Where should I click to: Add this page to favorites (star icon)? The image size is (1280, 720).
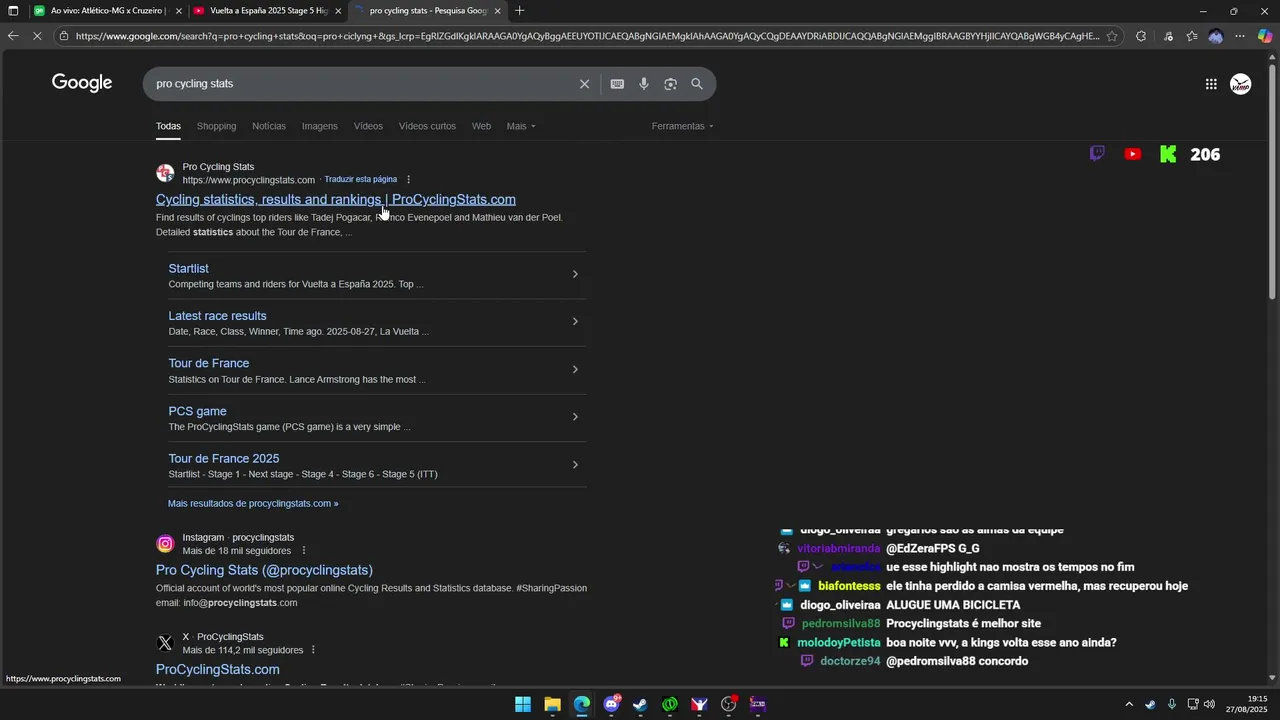pyautogui.click(x=1112, y=36)
